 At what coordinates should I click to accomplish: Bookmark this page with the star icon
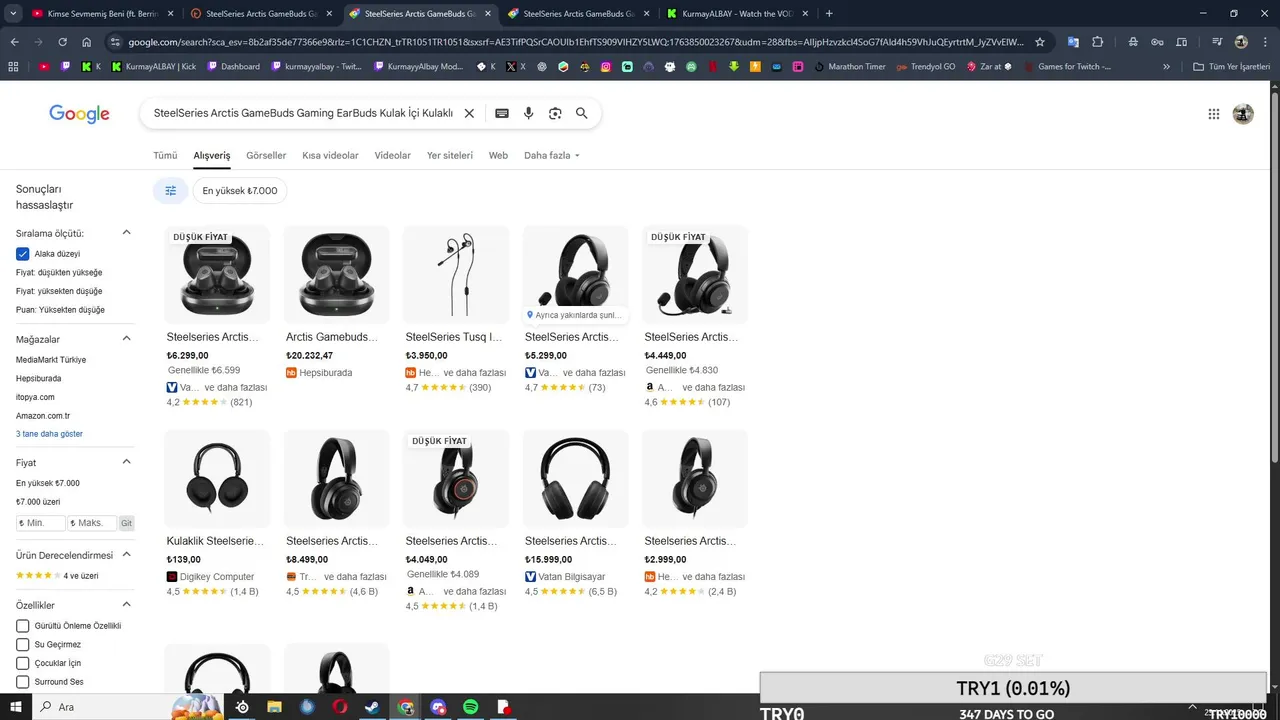(1040, 42)
